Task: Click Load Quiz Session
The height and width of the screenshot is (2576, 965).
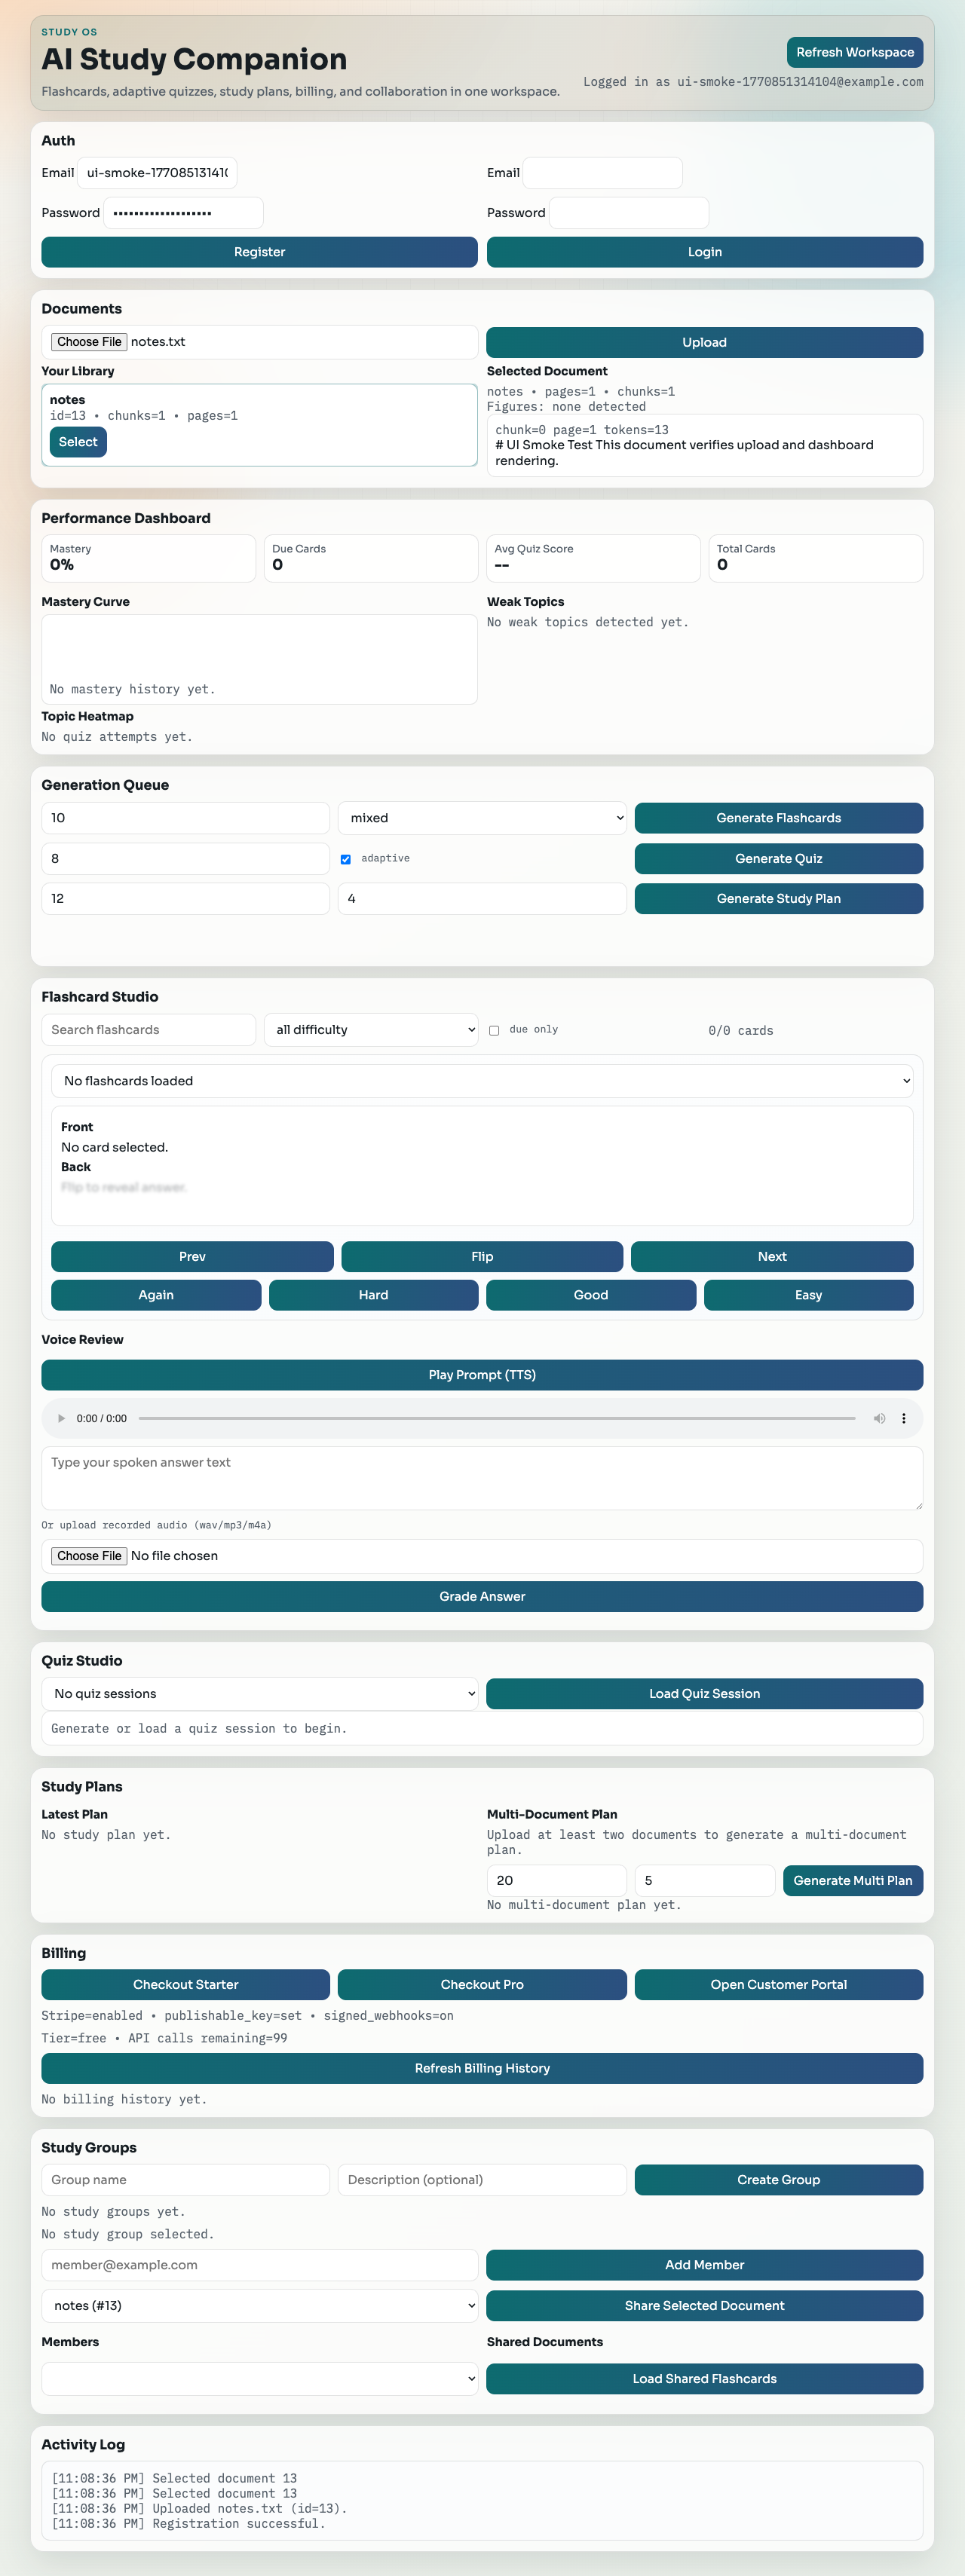Action: 705,1694
